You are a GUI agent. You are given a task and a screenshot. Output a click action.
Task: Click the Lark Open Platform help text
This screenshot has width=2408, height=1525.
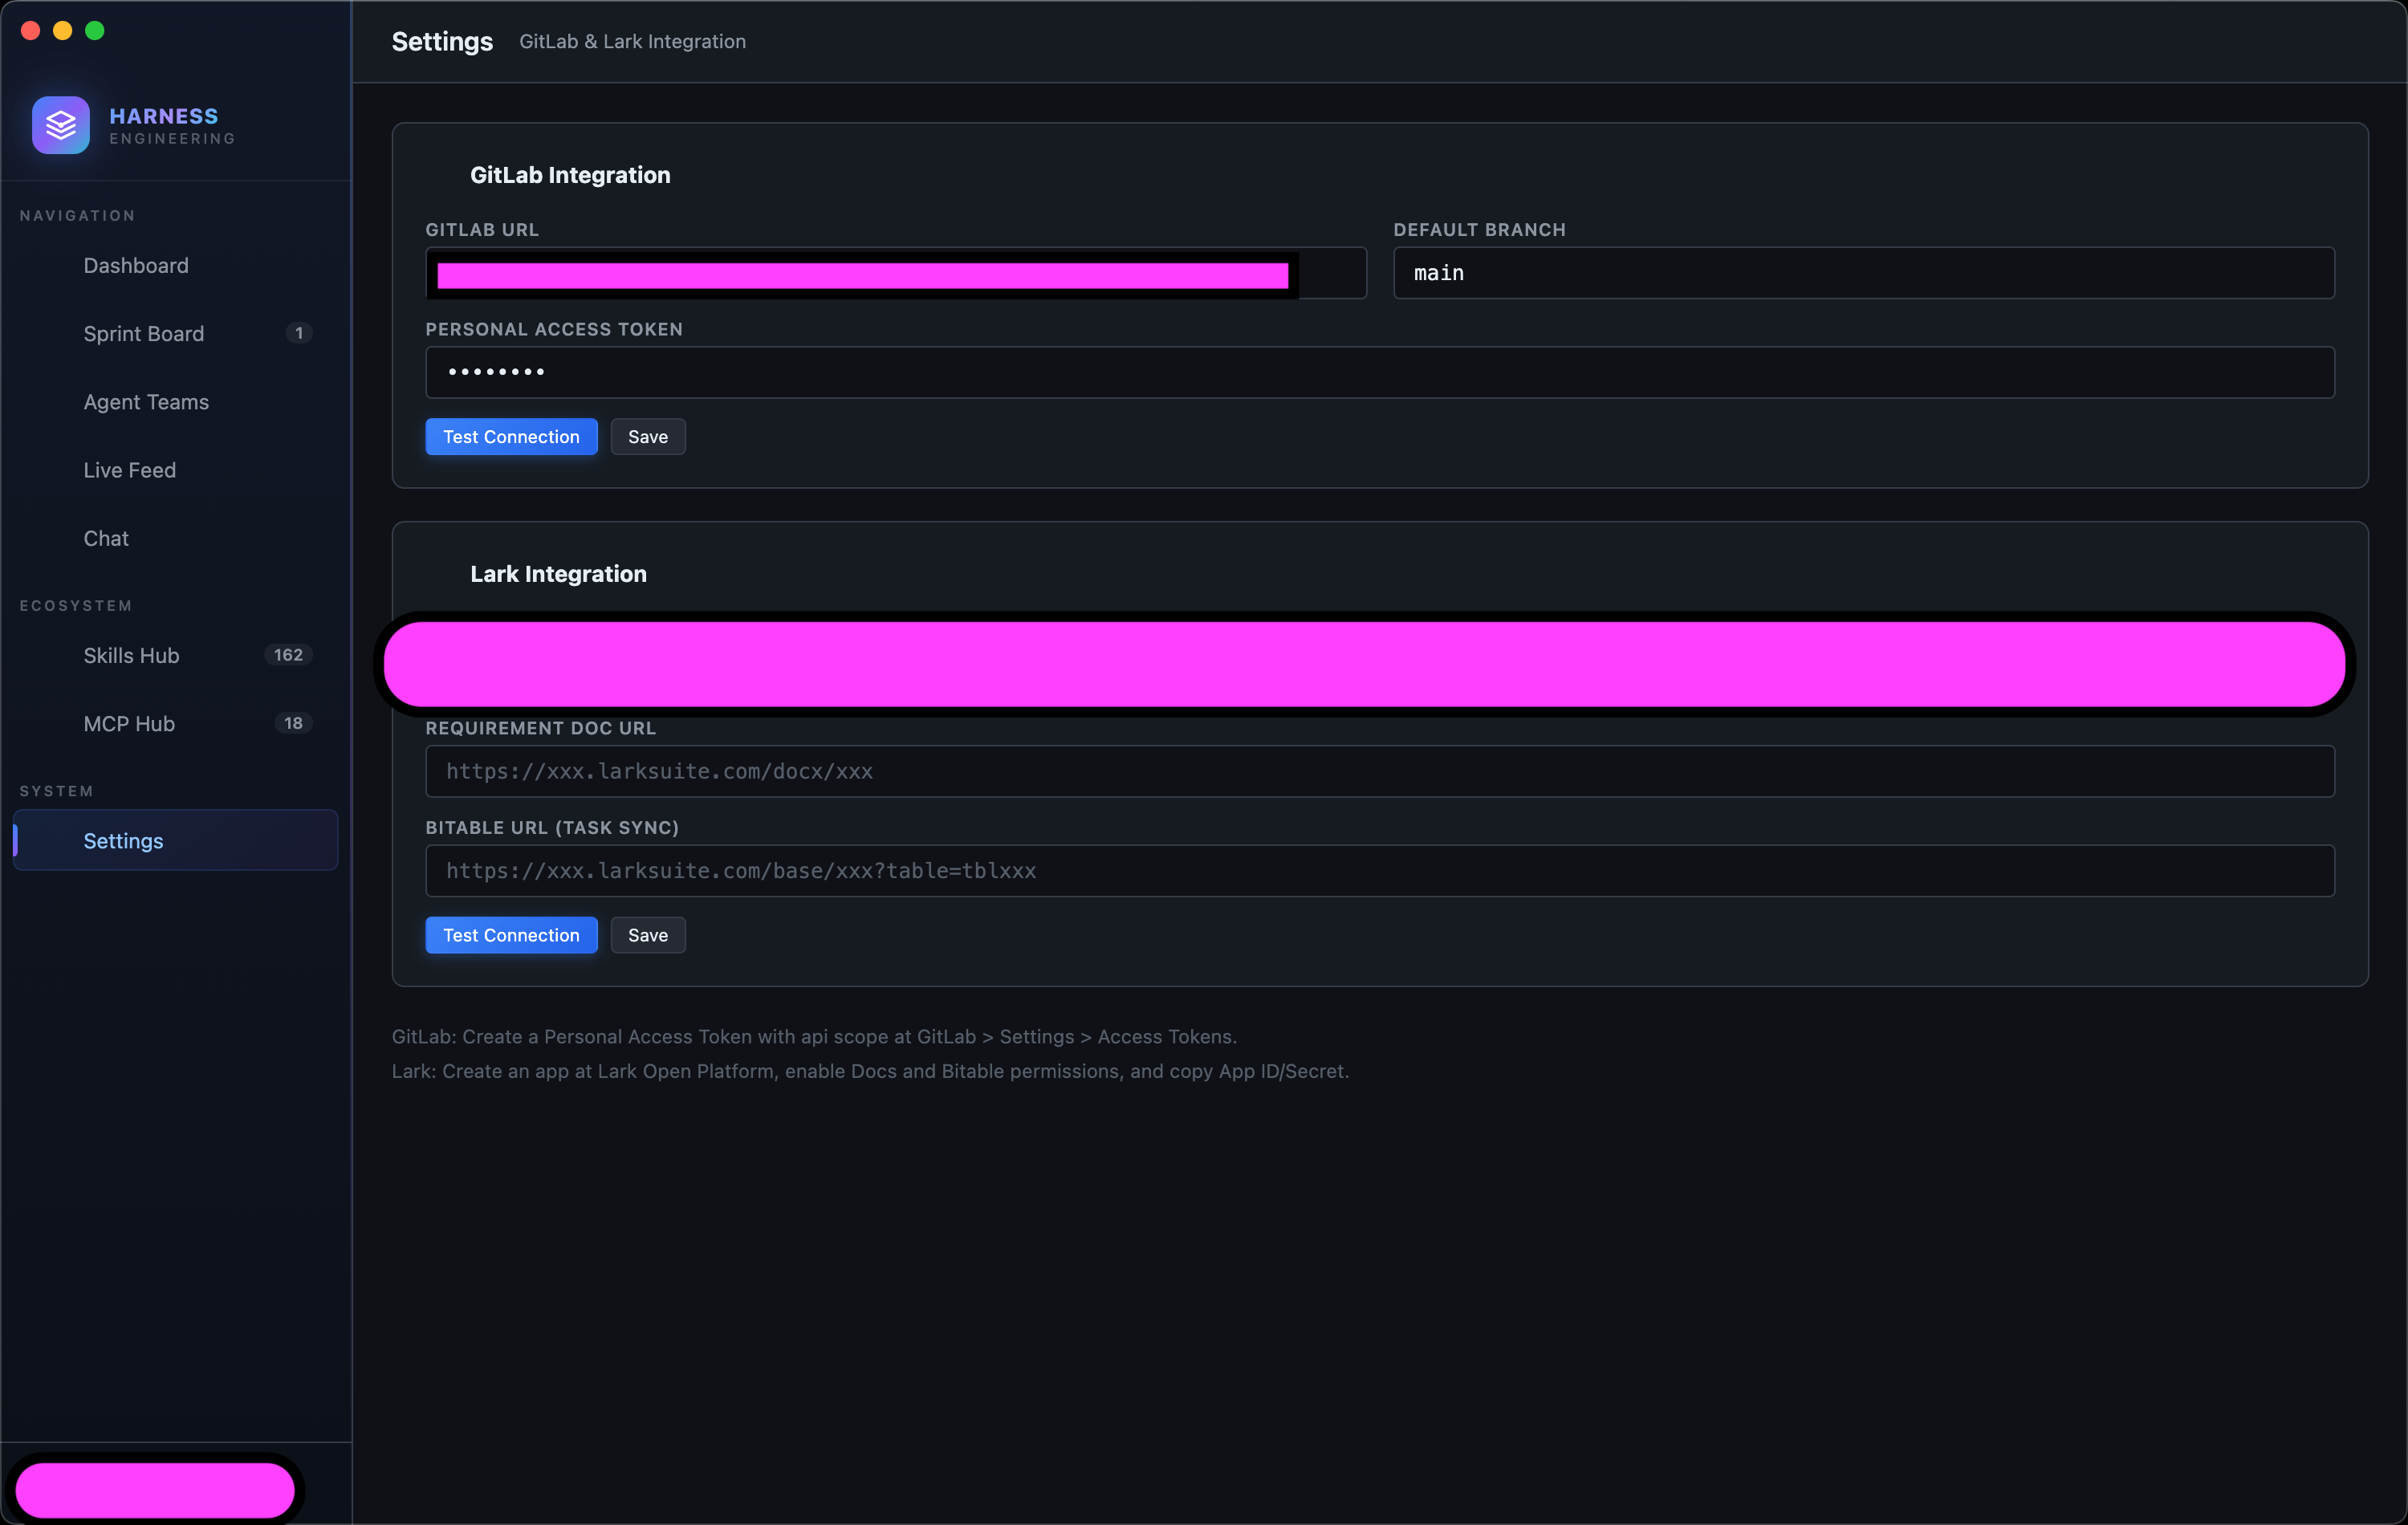(x=870, y=1071)
